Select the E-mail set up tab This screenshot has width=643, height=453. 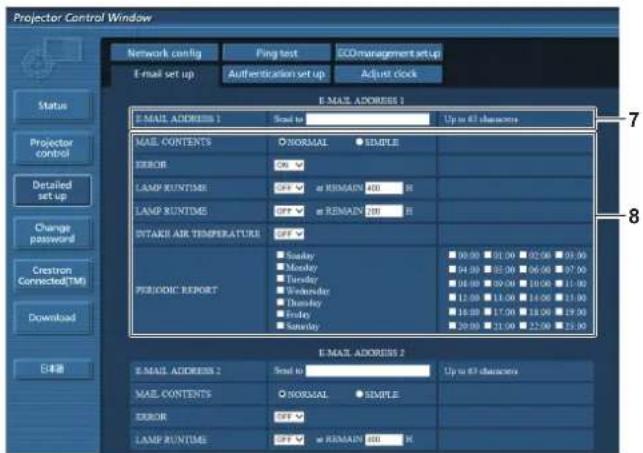coord(164,74)
